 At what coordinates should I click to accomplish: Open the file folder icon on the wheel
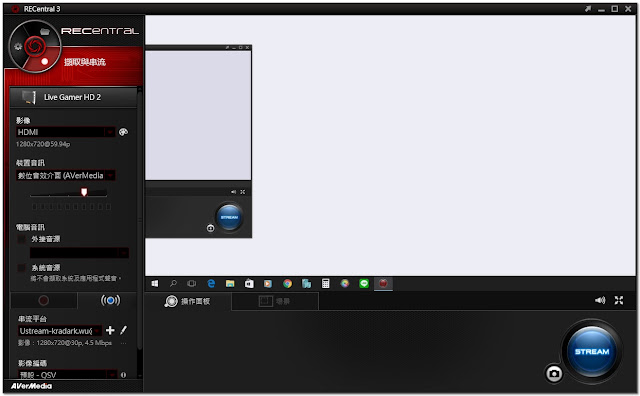(x=44, y=31)
